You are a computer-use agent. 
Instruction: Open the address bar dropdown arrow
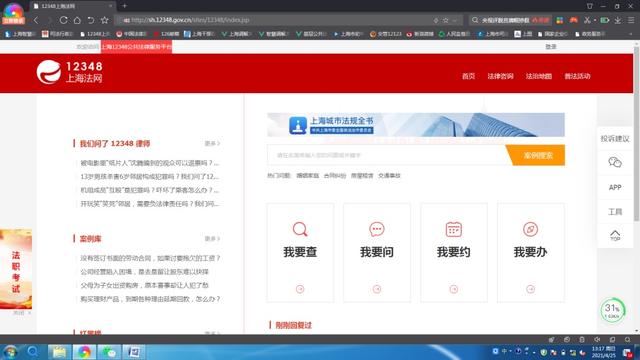tap(455, 20)
